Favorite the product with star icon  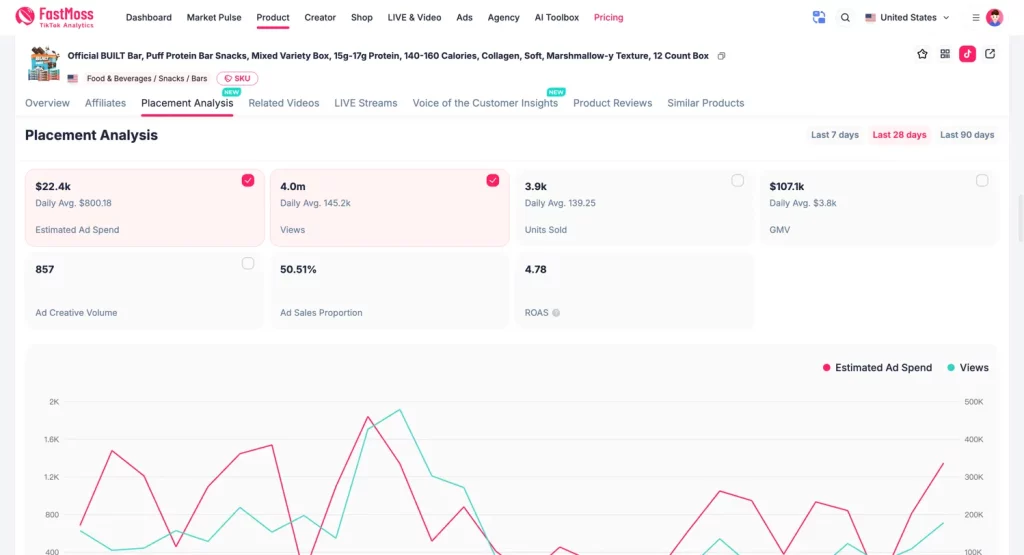pyautogui.click(x=922, y=54)
